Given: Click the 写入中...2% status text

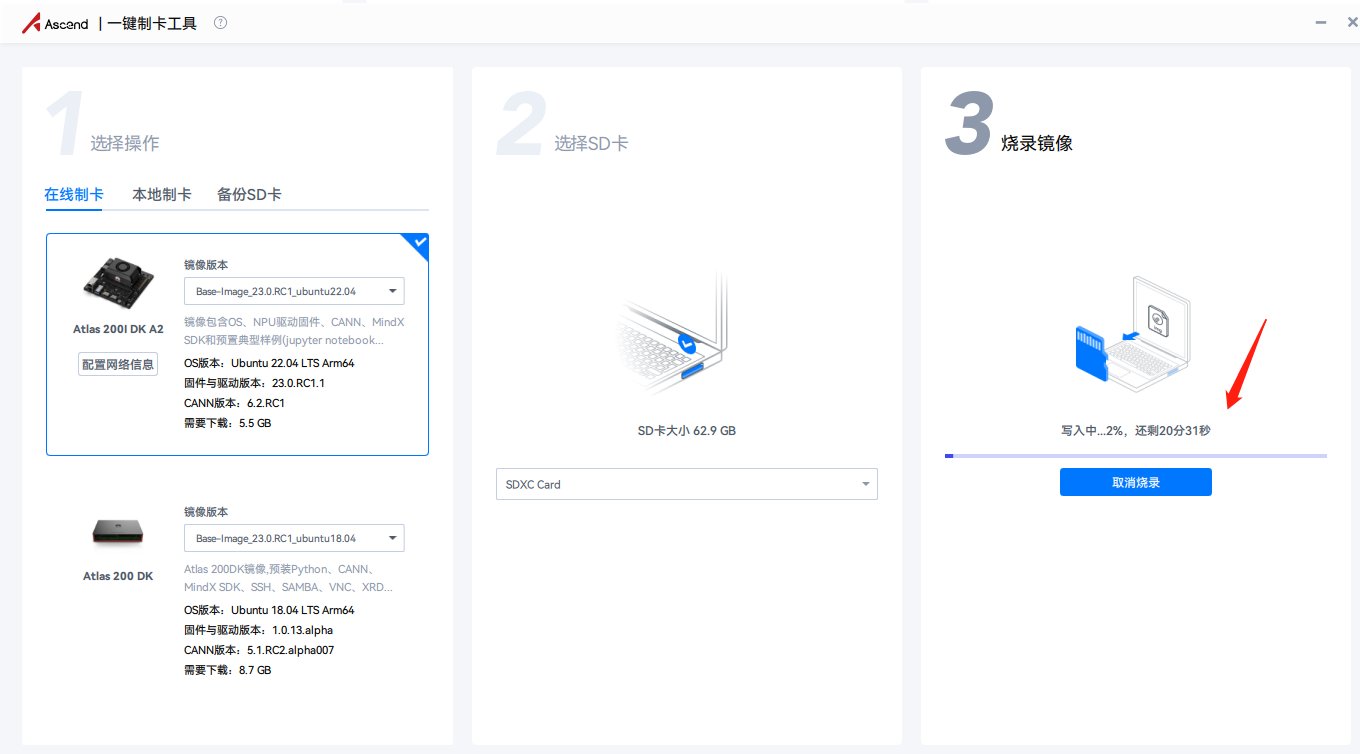Looking at the screenshot, I should tap(1136, 431).
